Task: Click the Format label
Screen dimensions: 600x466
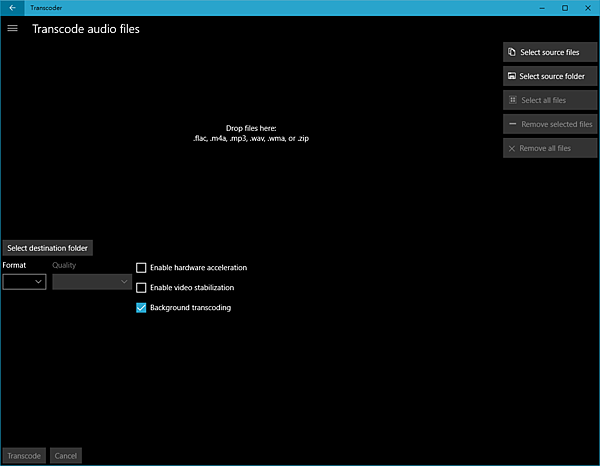Action: [14, 265]
